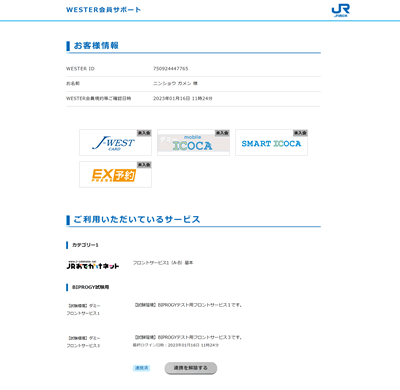Click the お客様情報 section heading
Image resolution: width=400 pixels, height=390 pixels.
(x=96, y=45)
